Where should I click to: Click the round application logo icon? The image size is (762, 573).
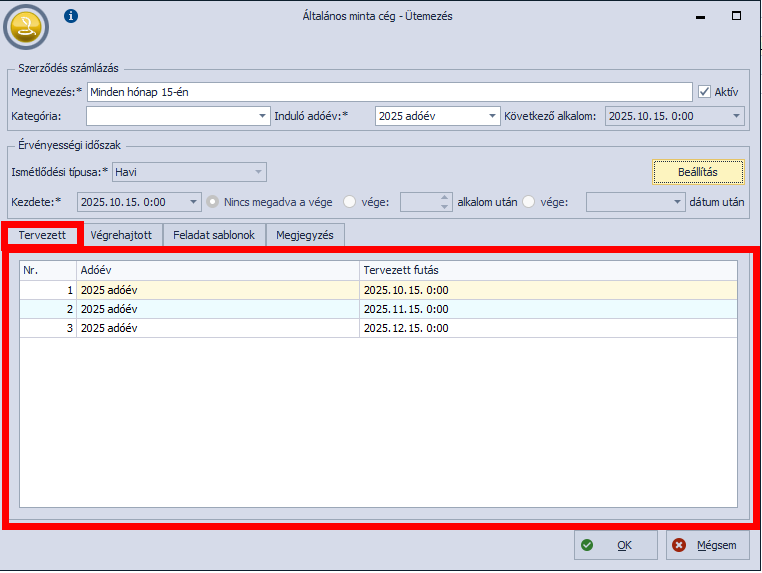(x=26, y=27)
